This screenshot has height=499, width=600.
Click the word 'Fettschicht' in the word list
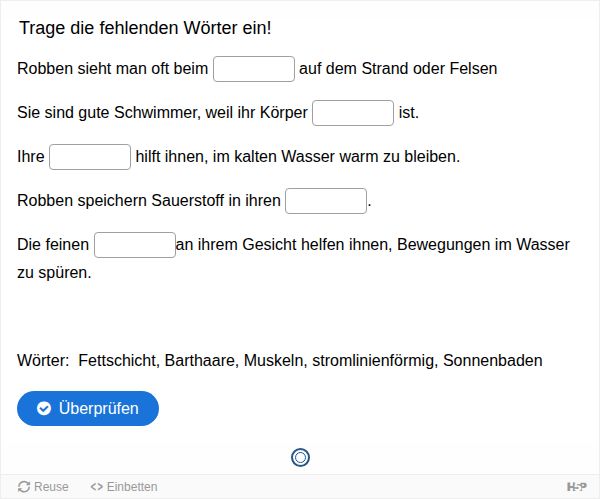pos(119,360)
